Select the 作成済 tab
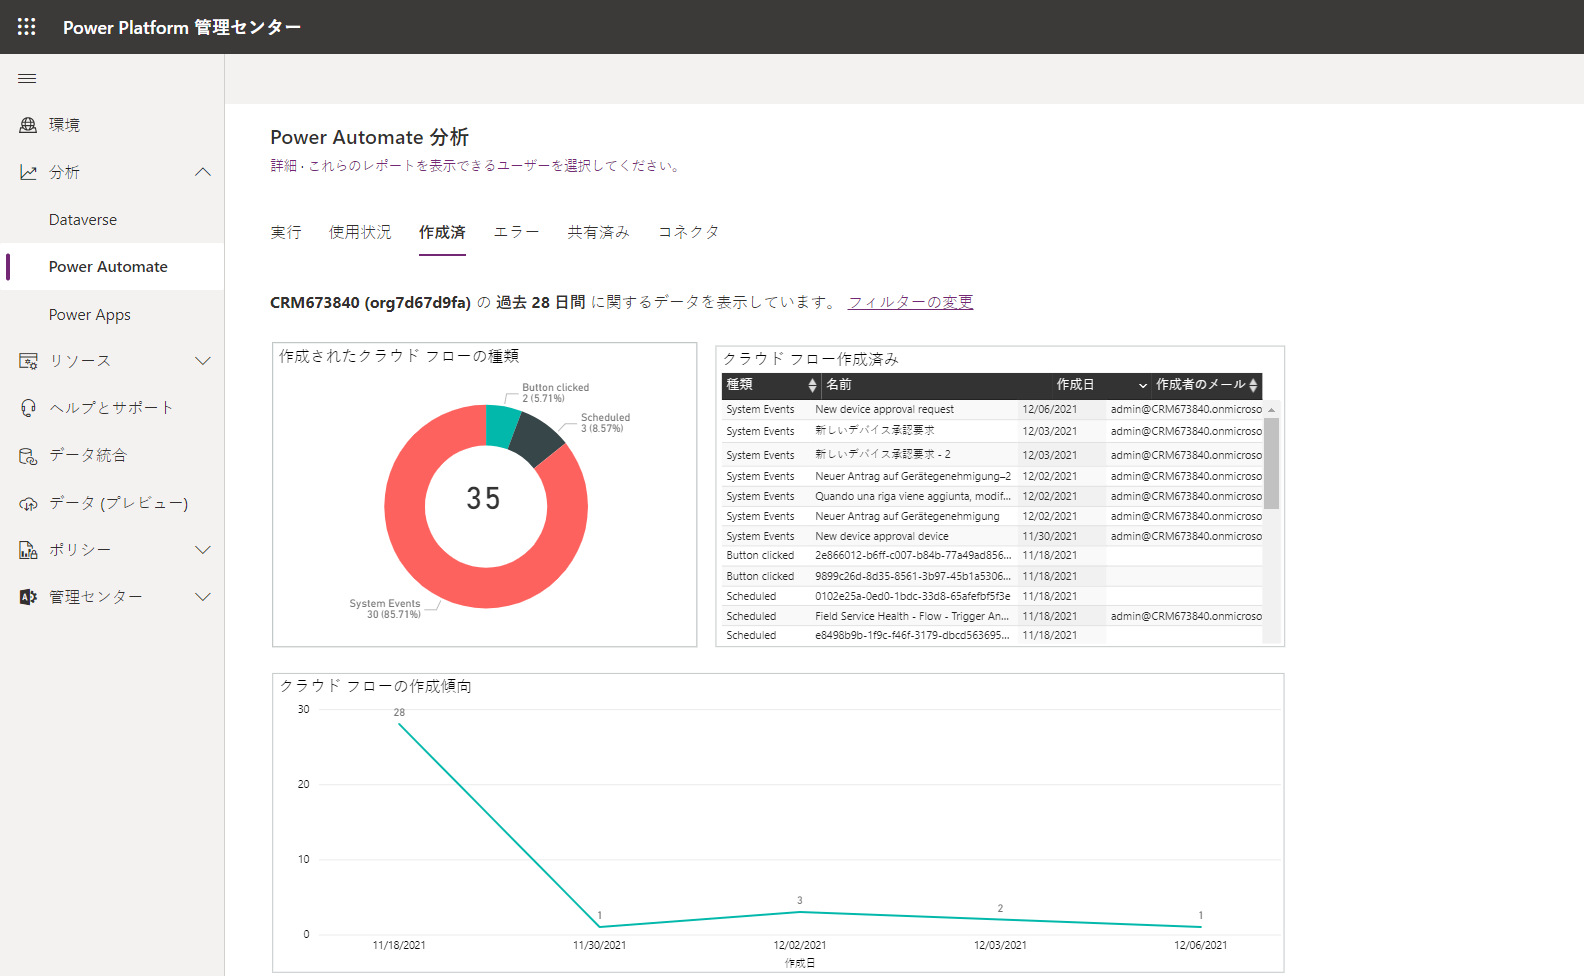 pos(442,232)
